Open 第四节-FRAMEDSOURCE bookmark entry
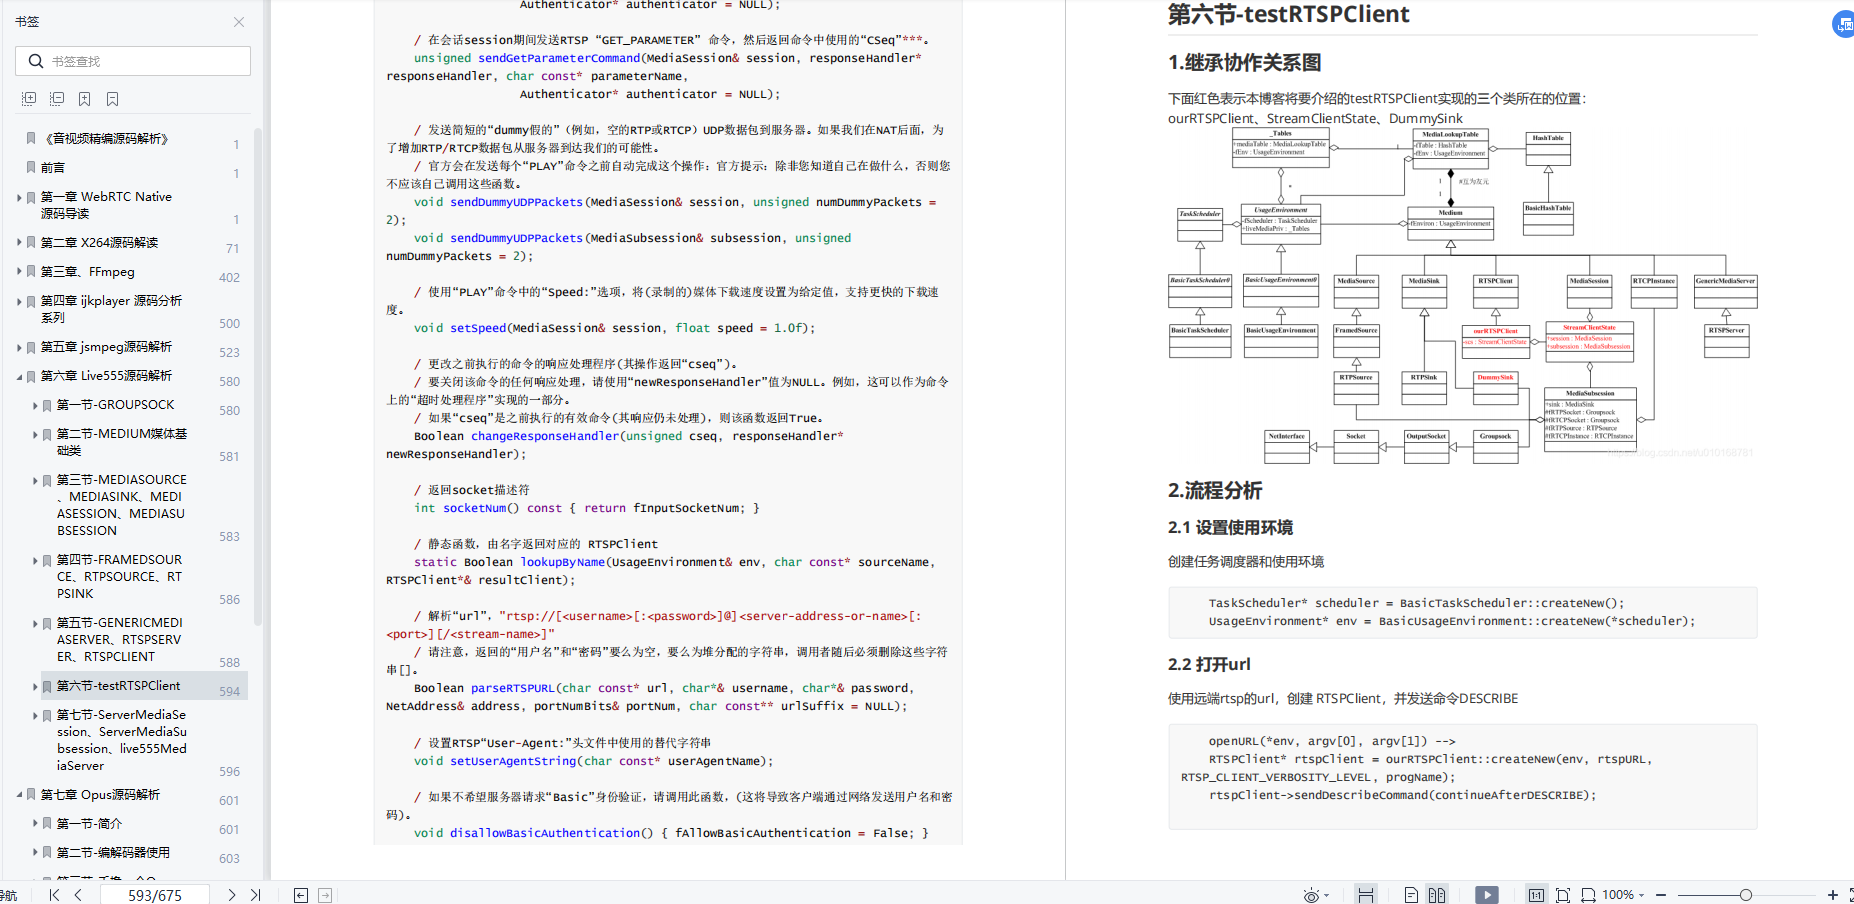1854x904 pixels. click(119, 576)
